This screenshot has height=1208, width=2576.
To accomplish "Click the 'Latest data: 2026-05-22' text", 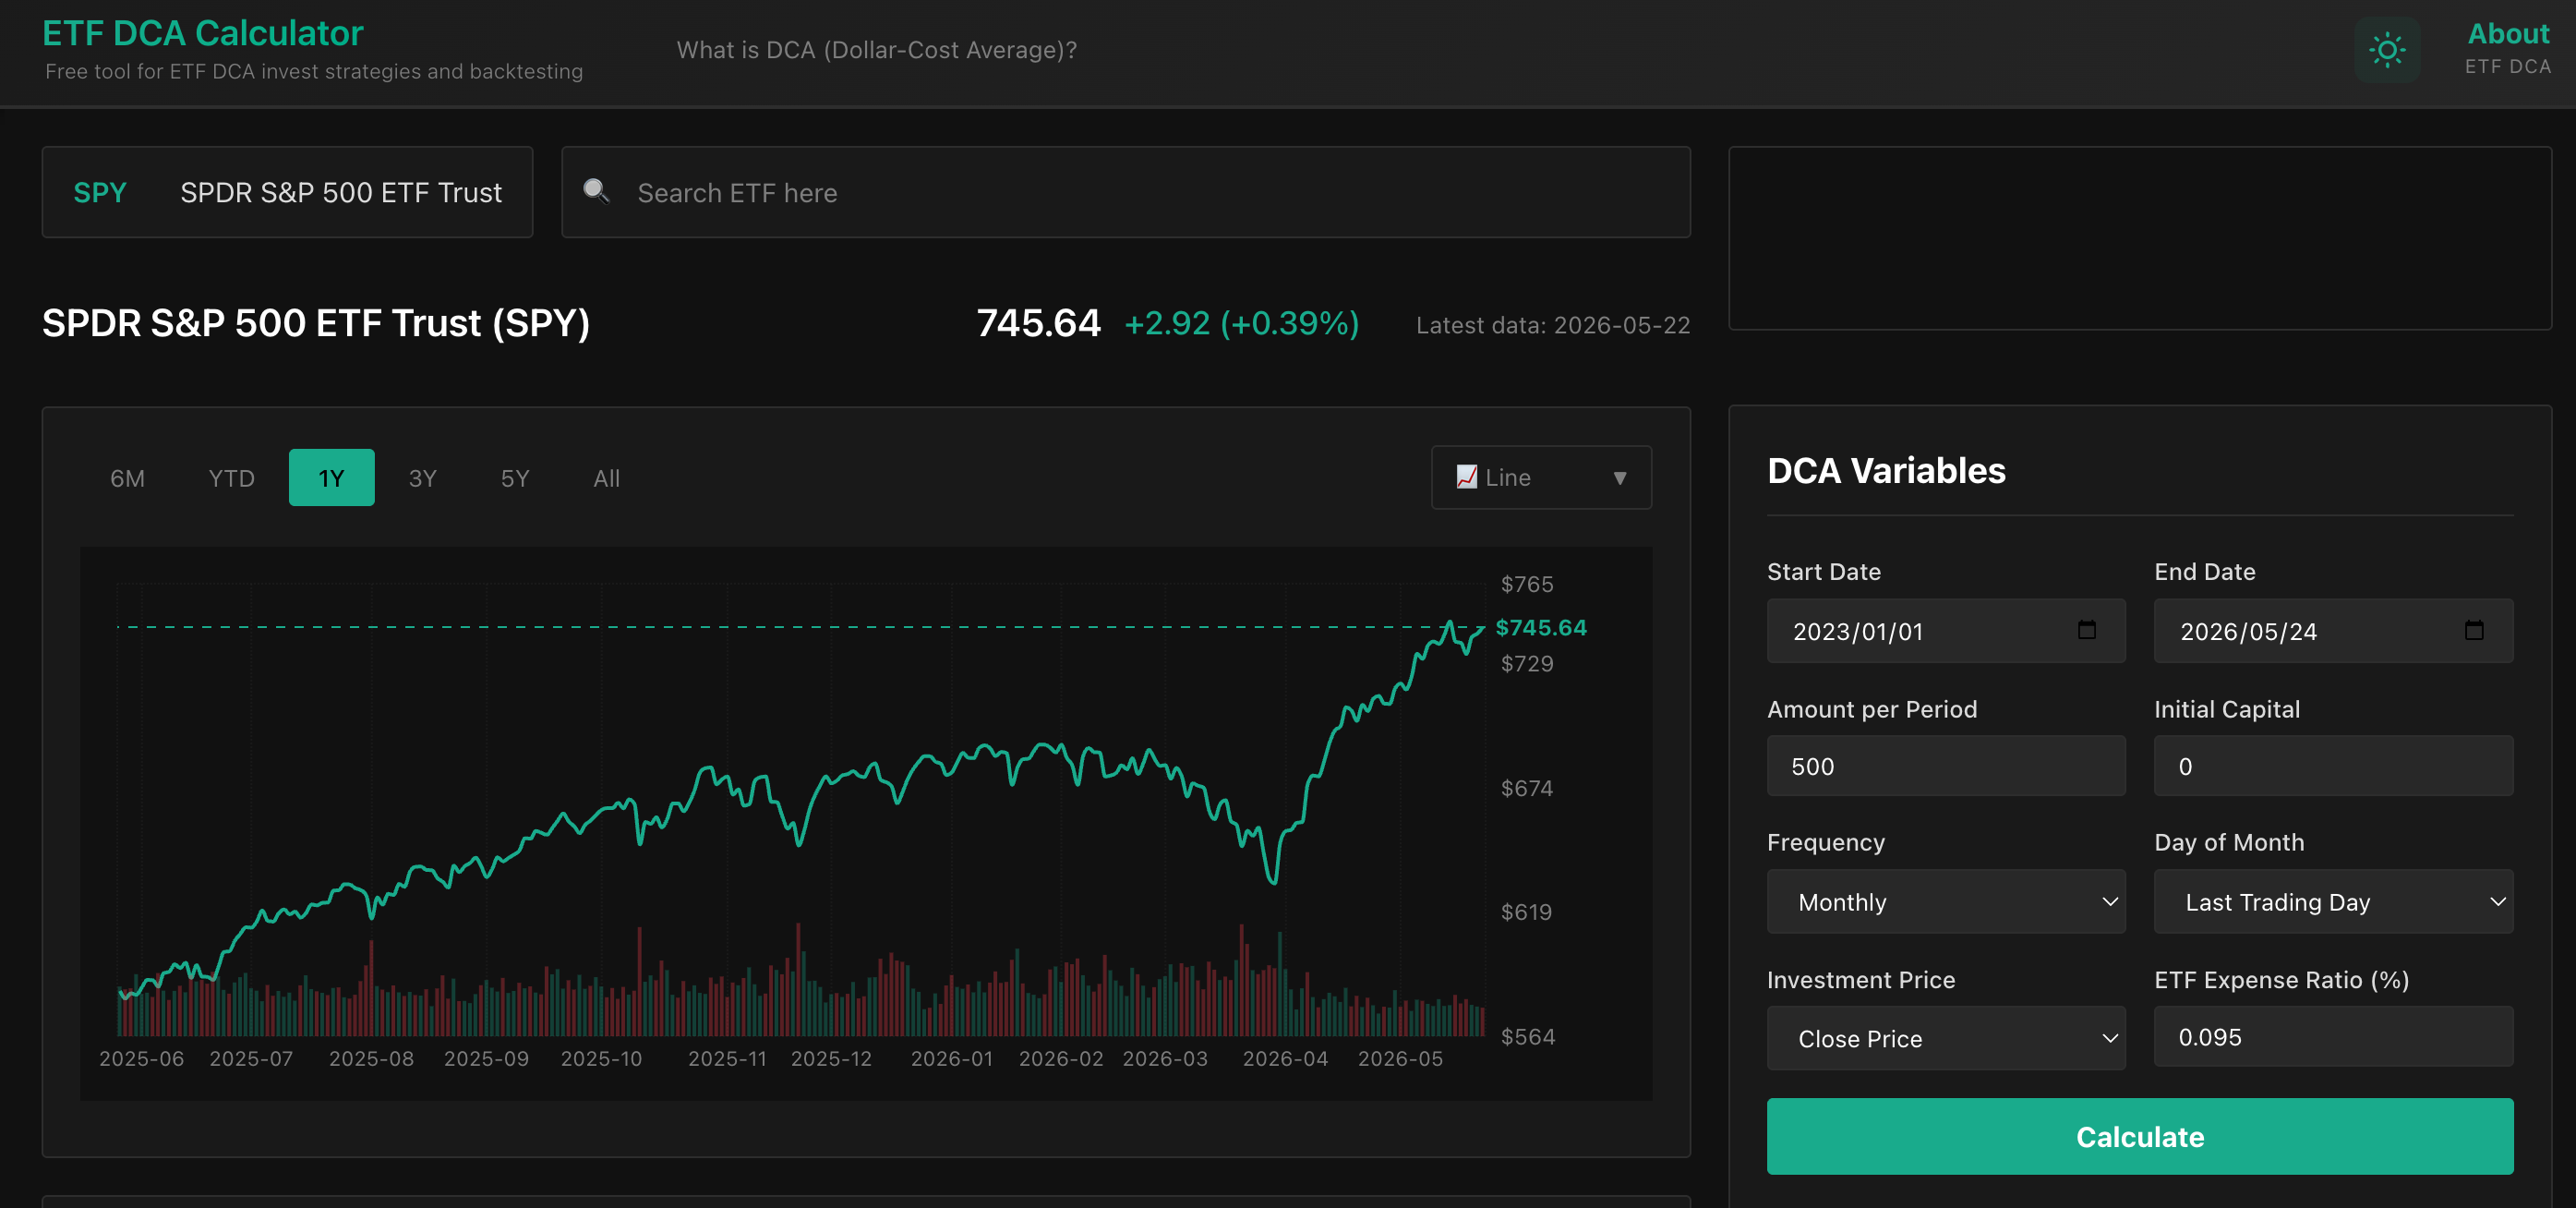I will pyautogui.click(x=1553, y=325).
